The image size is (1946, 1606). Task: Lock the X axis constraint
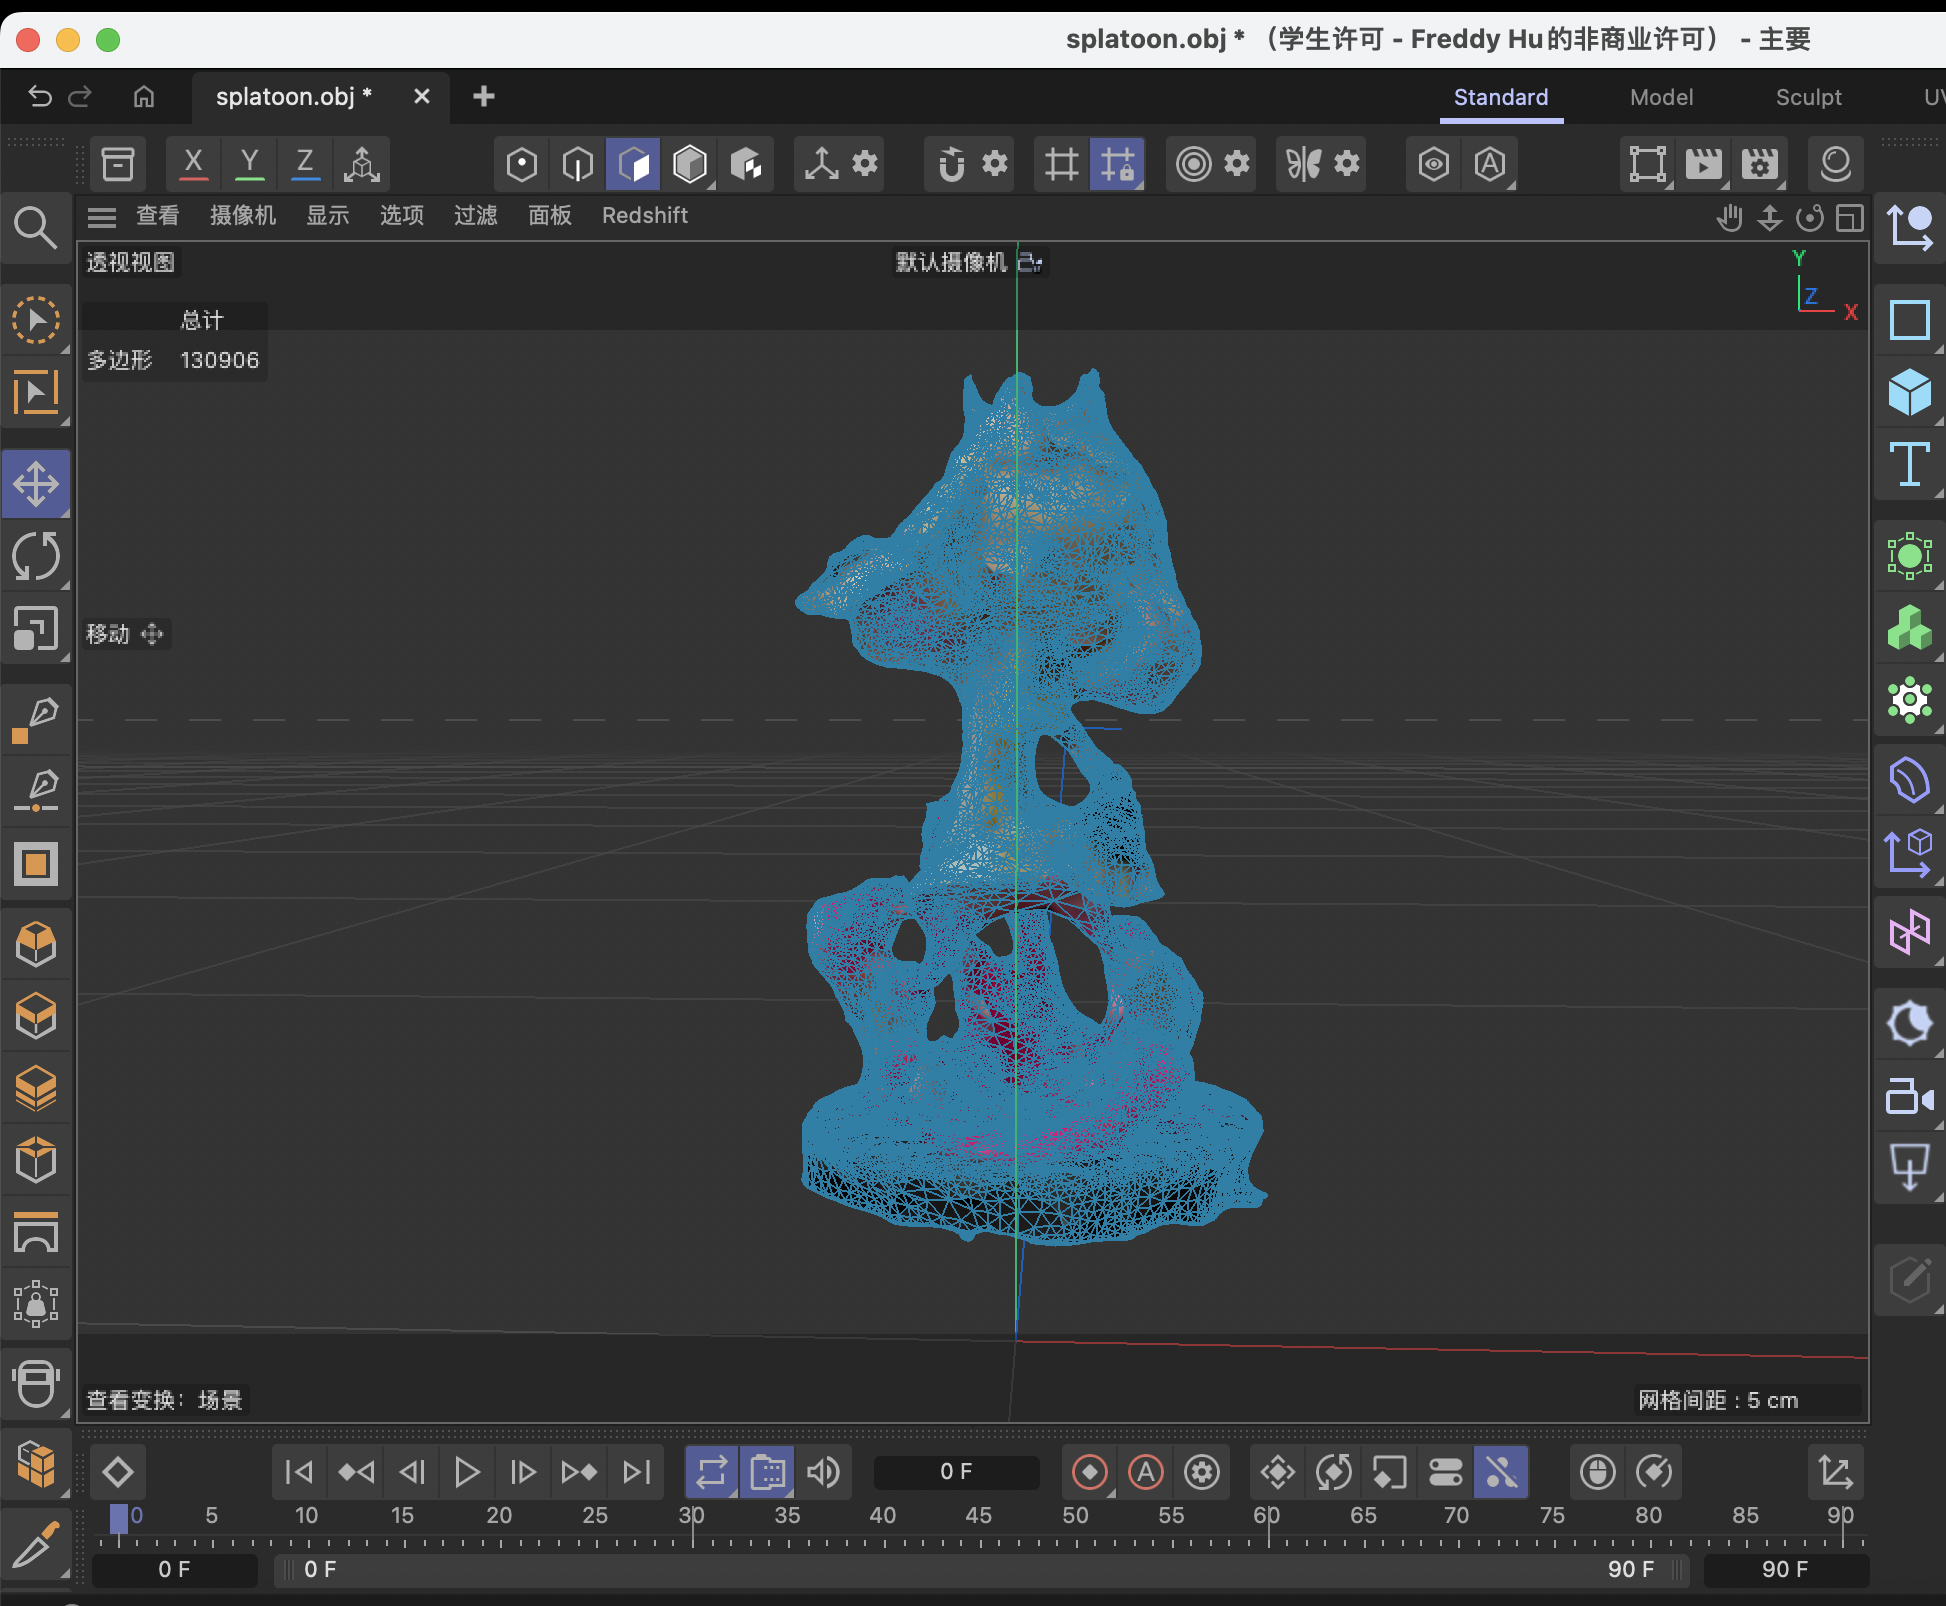tap(192, 163)
